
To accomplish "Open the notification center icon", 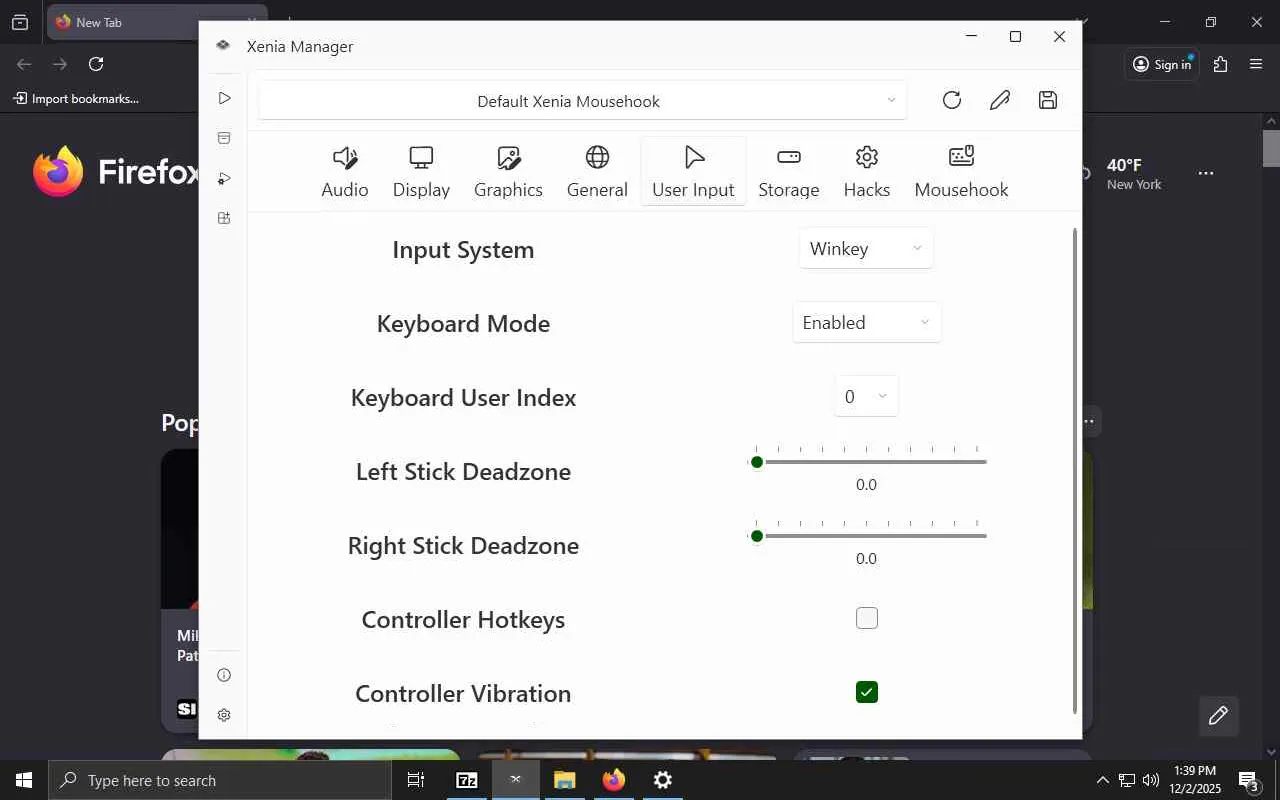I will point(1249,780).
